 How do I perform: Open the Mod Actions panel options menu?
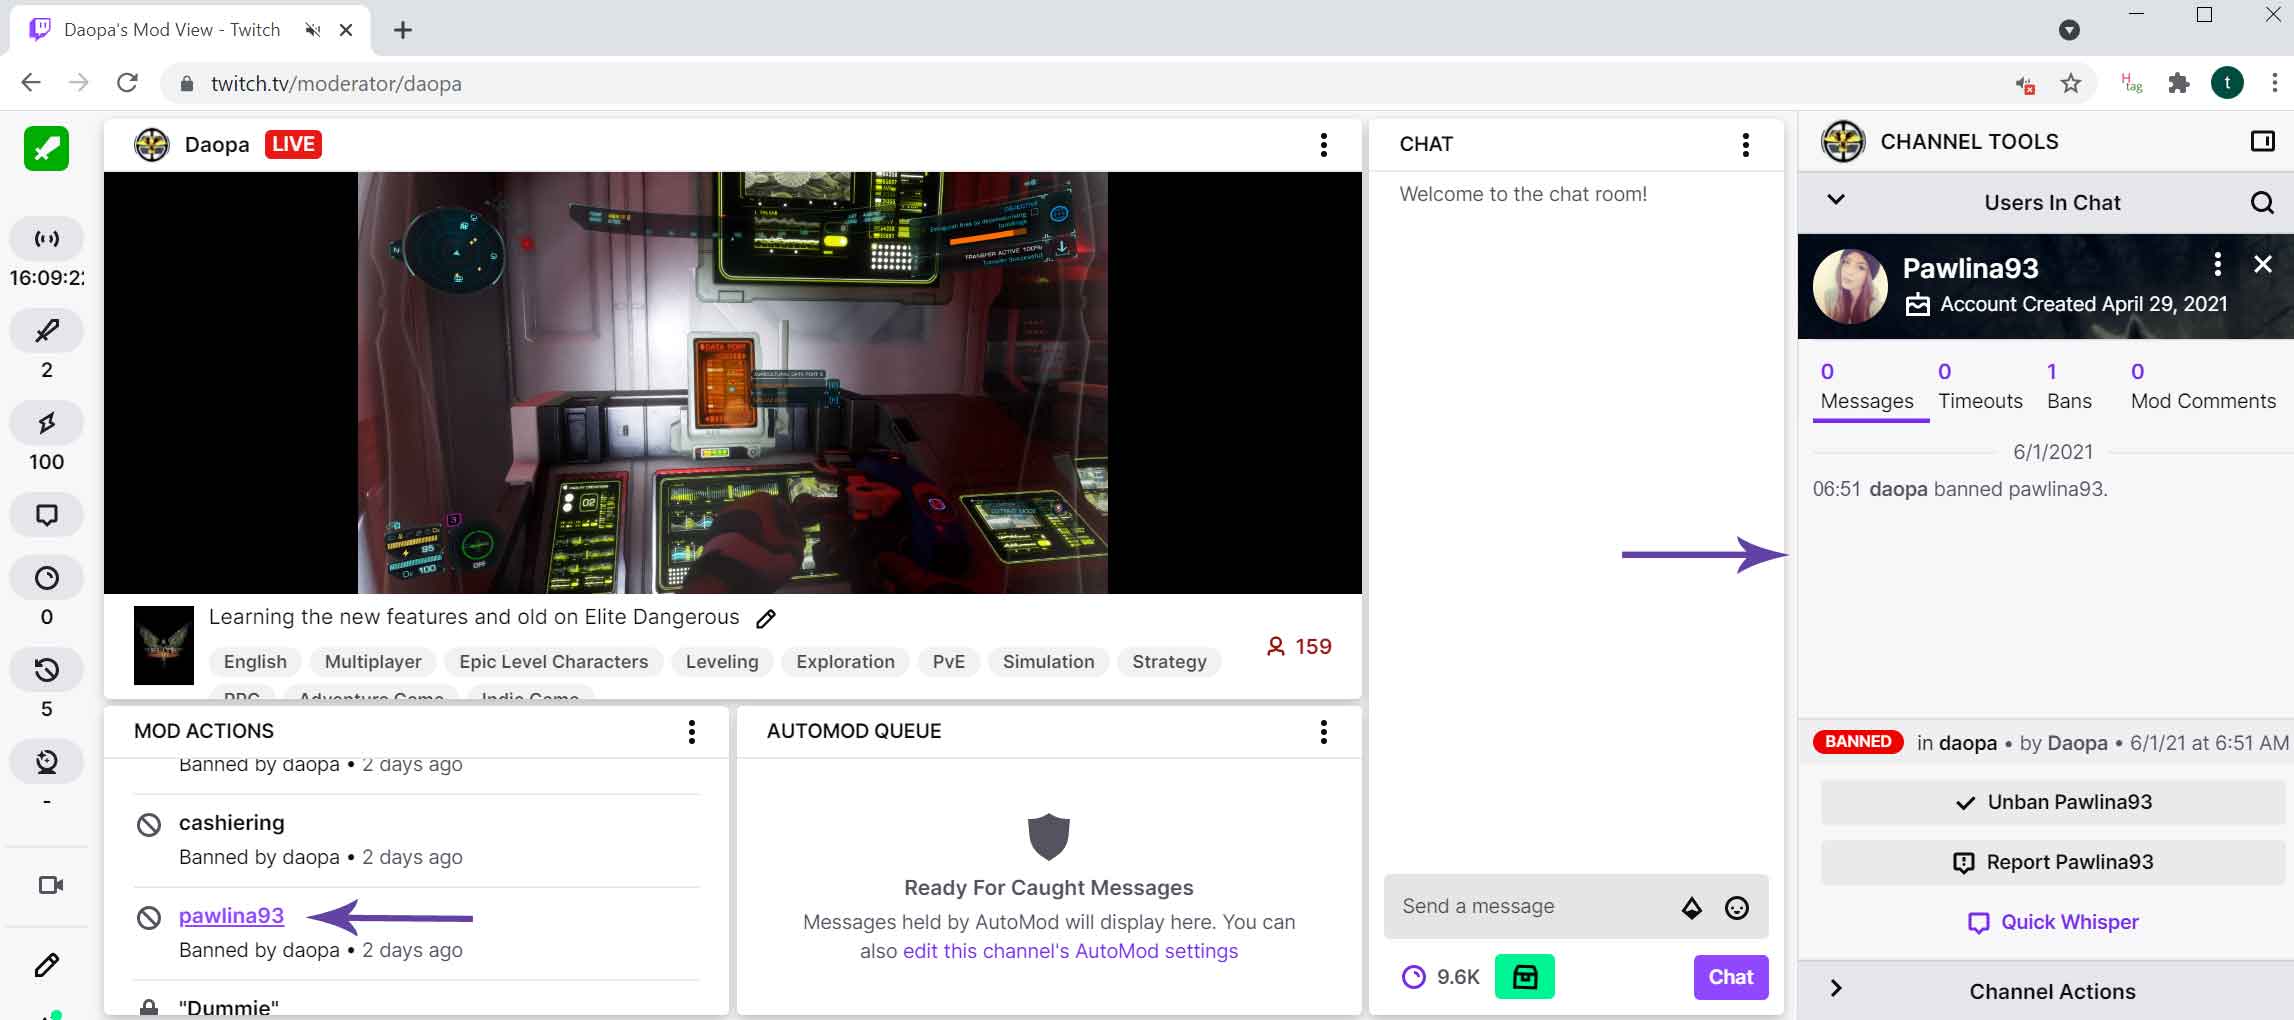(691, 731)
